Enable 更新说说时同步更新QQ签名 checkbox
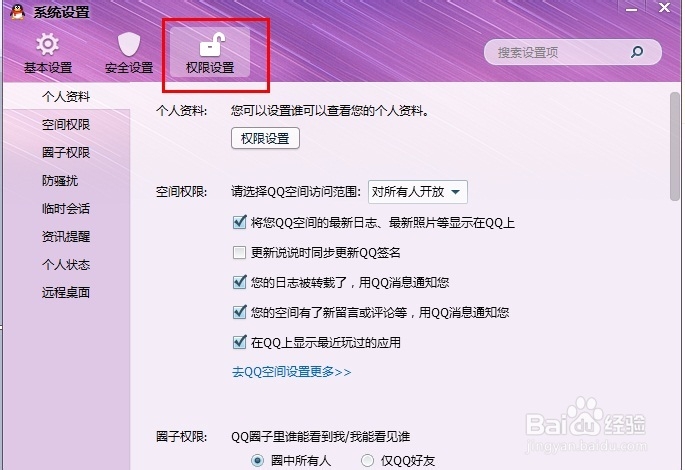685x470 pixels. (x=239, y=252)
